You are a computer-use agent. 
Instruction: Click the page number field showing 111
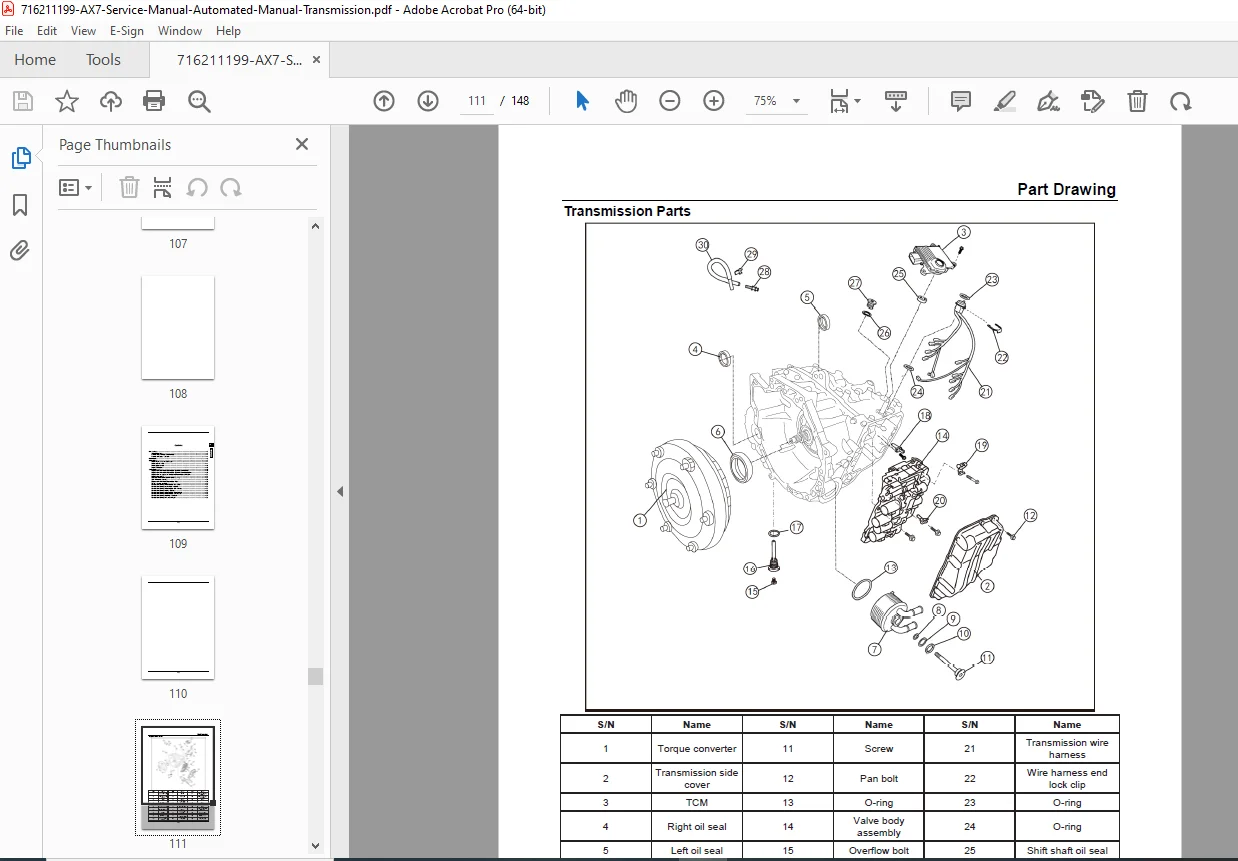click(x=476, y=101)
